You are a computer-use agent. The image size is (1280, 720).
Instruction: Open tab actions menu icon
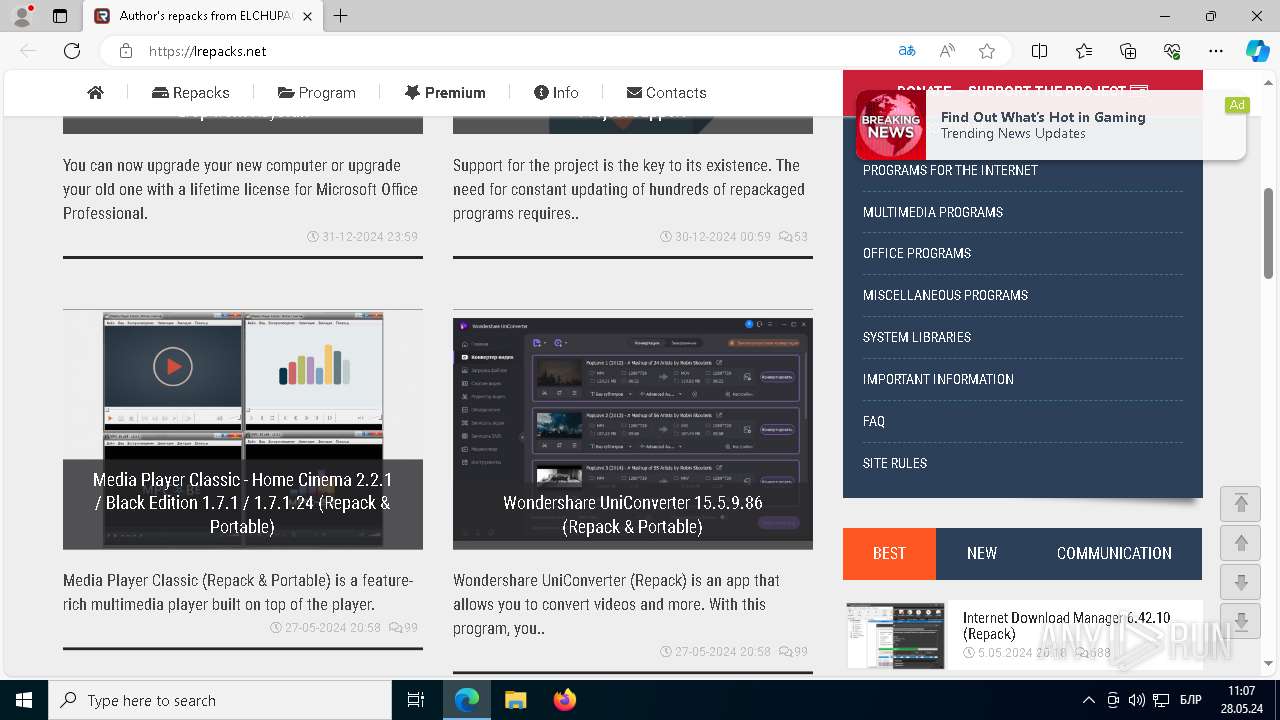click(x=60, y=16)
